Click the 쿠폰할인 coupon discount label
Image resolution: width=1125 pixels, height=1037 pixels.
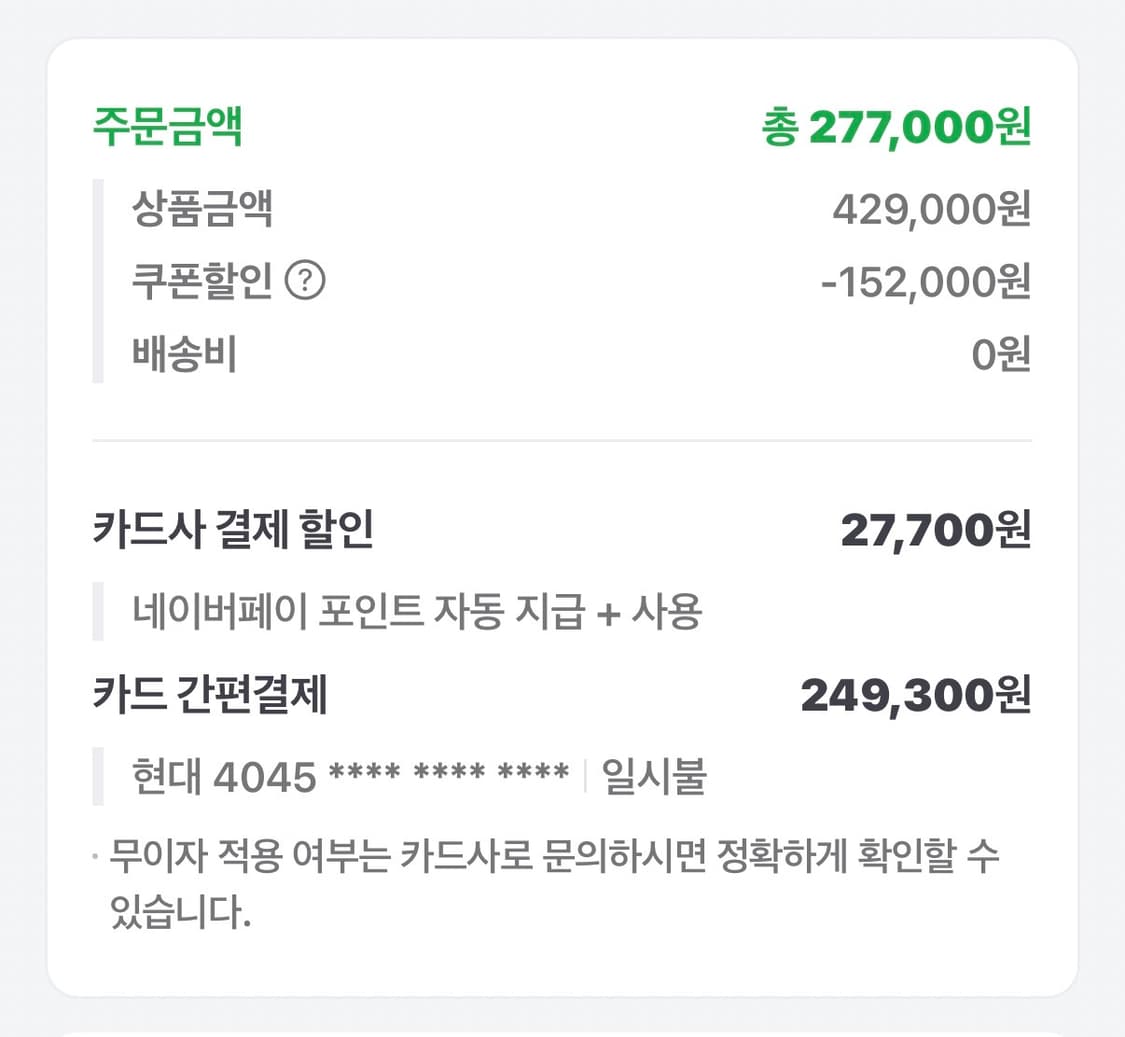click(200, 282)
